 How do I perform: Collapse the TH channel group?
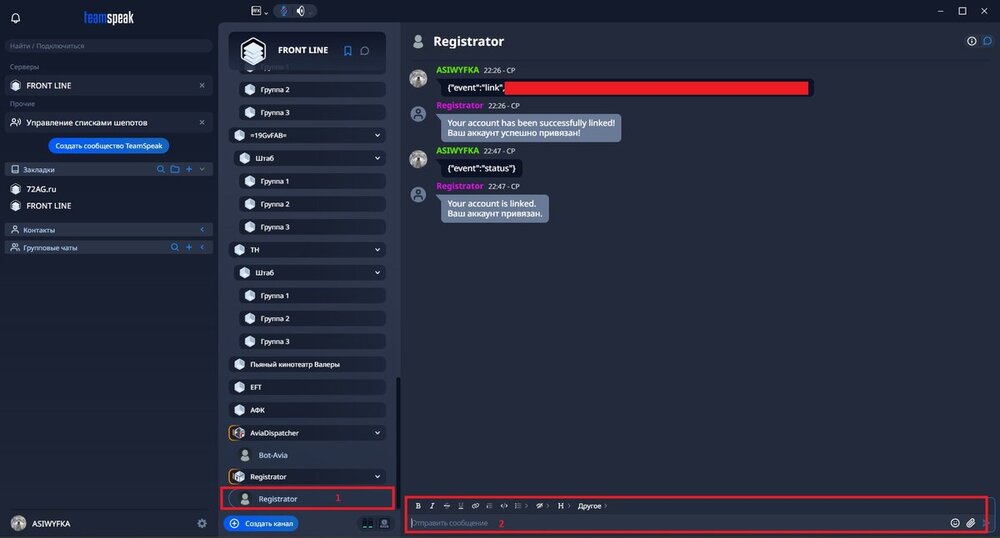pos(378,250)
